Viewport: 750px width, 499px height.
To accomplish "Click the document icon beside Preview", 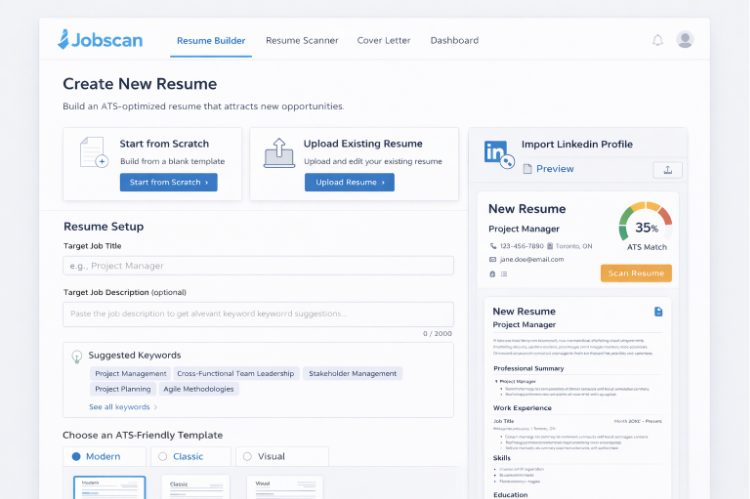I will click(x=527, y=169).
